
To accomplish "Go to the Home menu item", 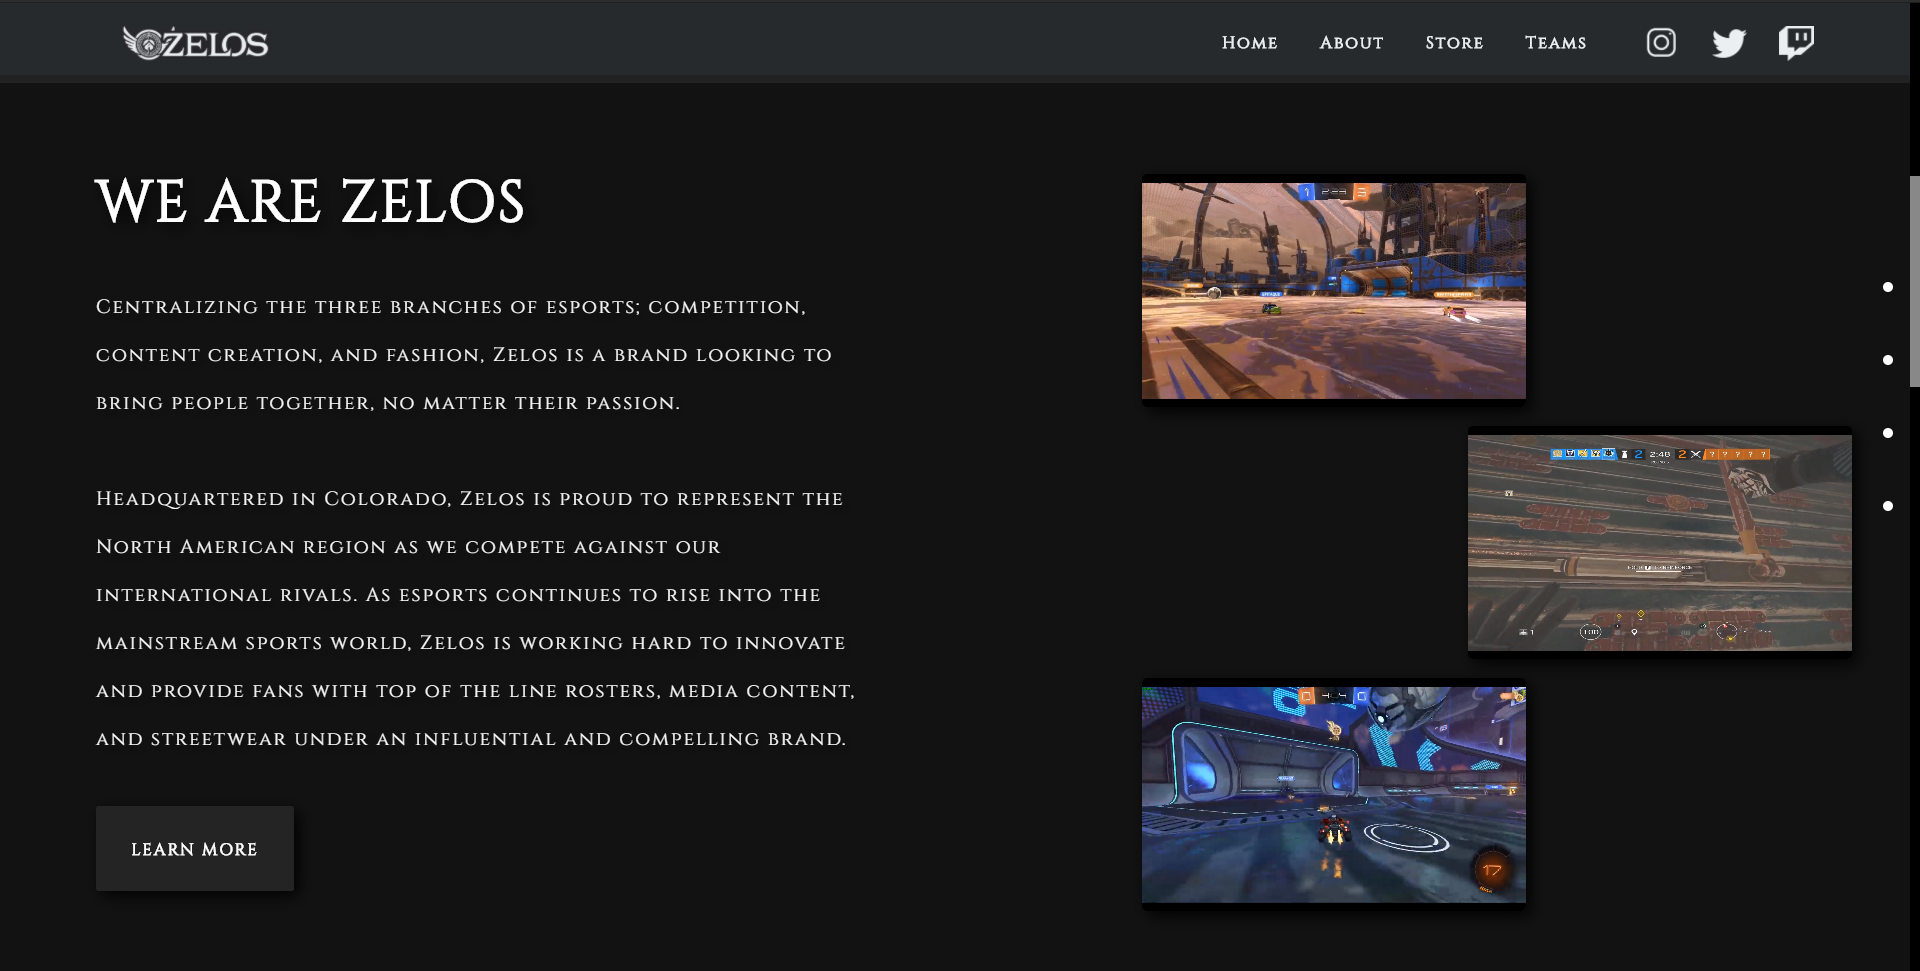I will (1249, 43).
